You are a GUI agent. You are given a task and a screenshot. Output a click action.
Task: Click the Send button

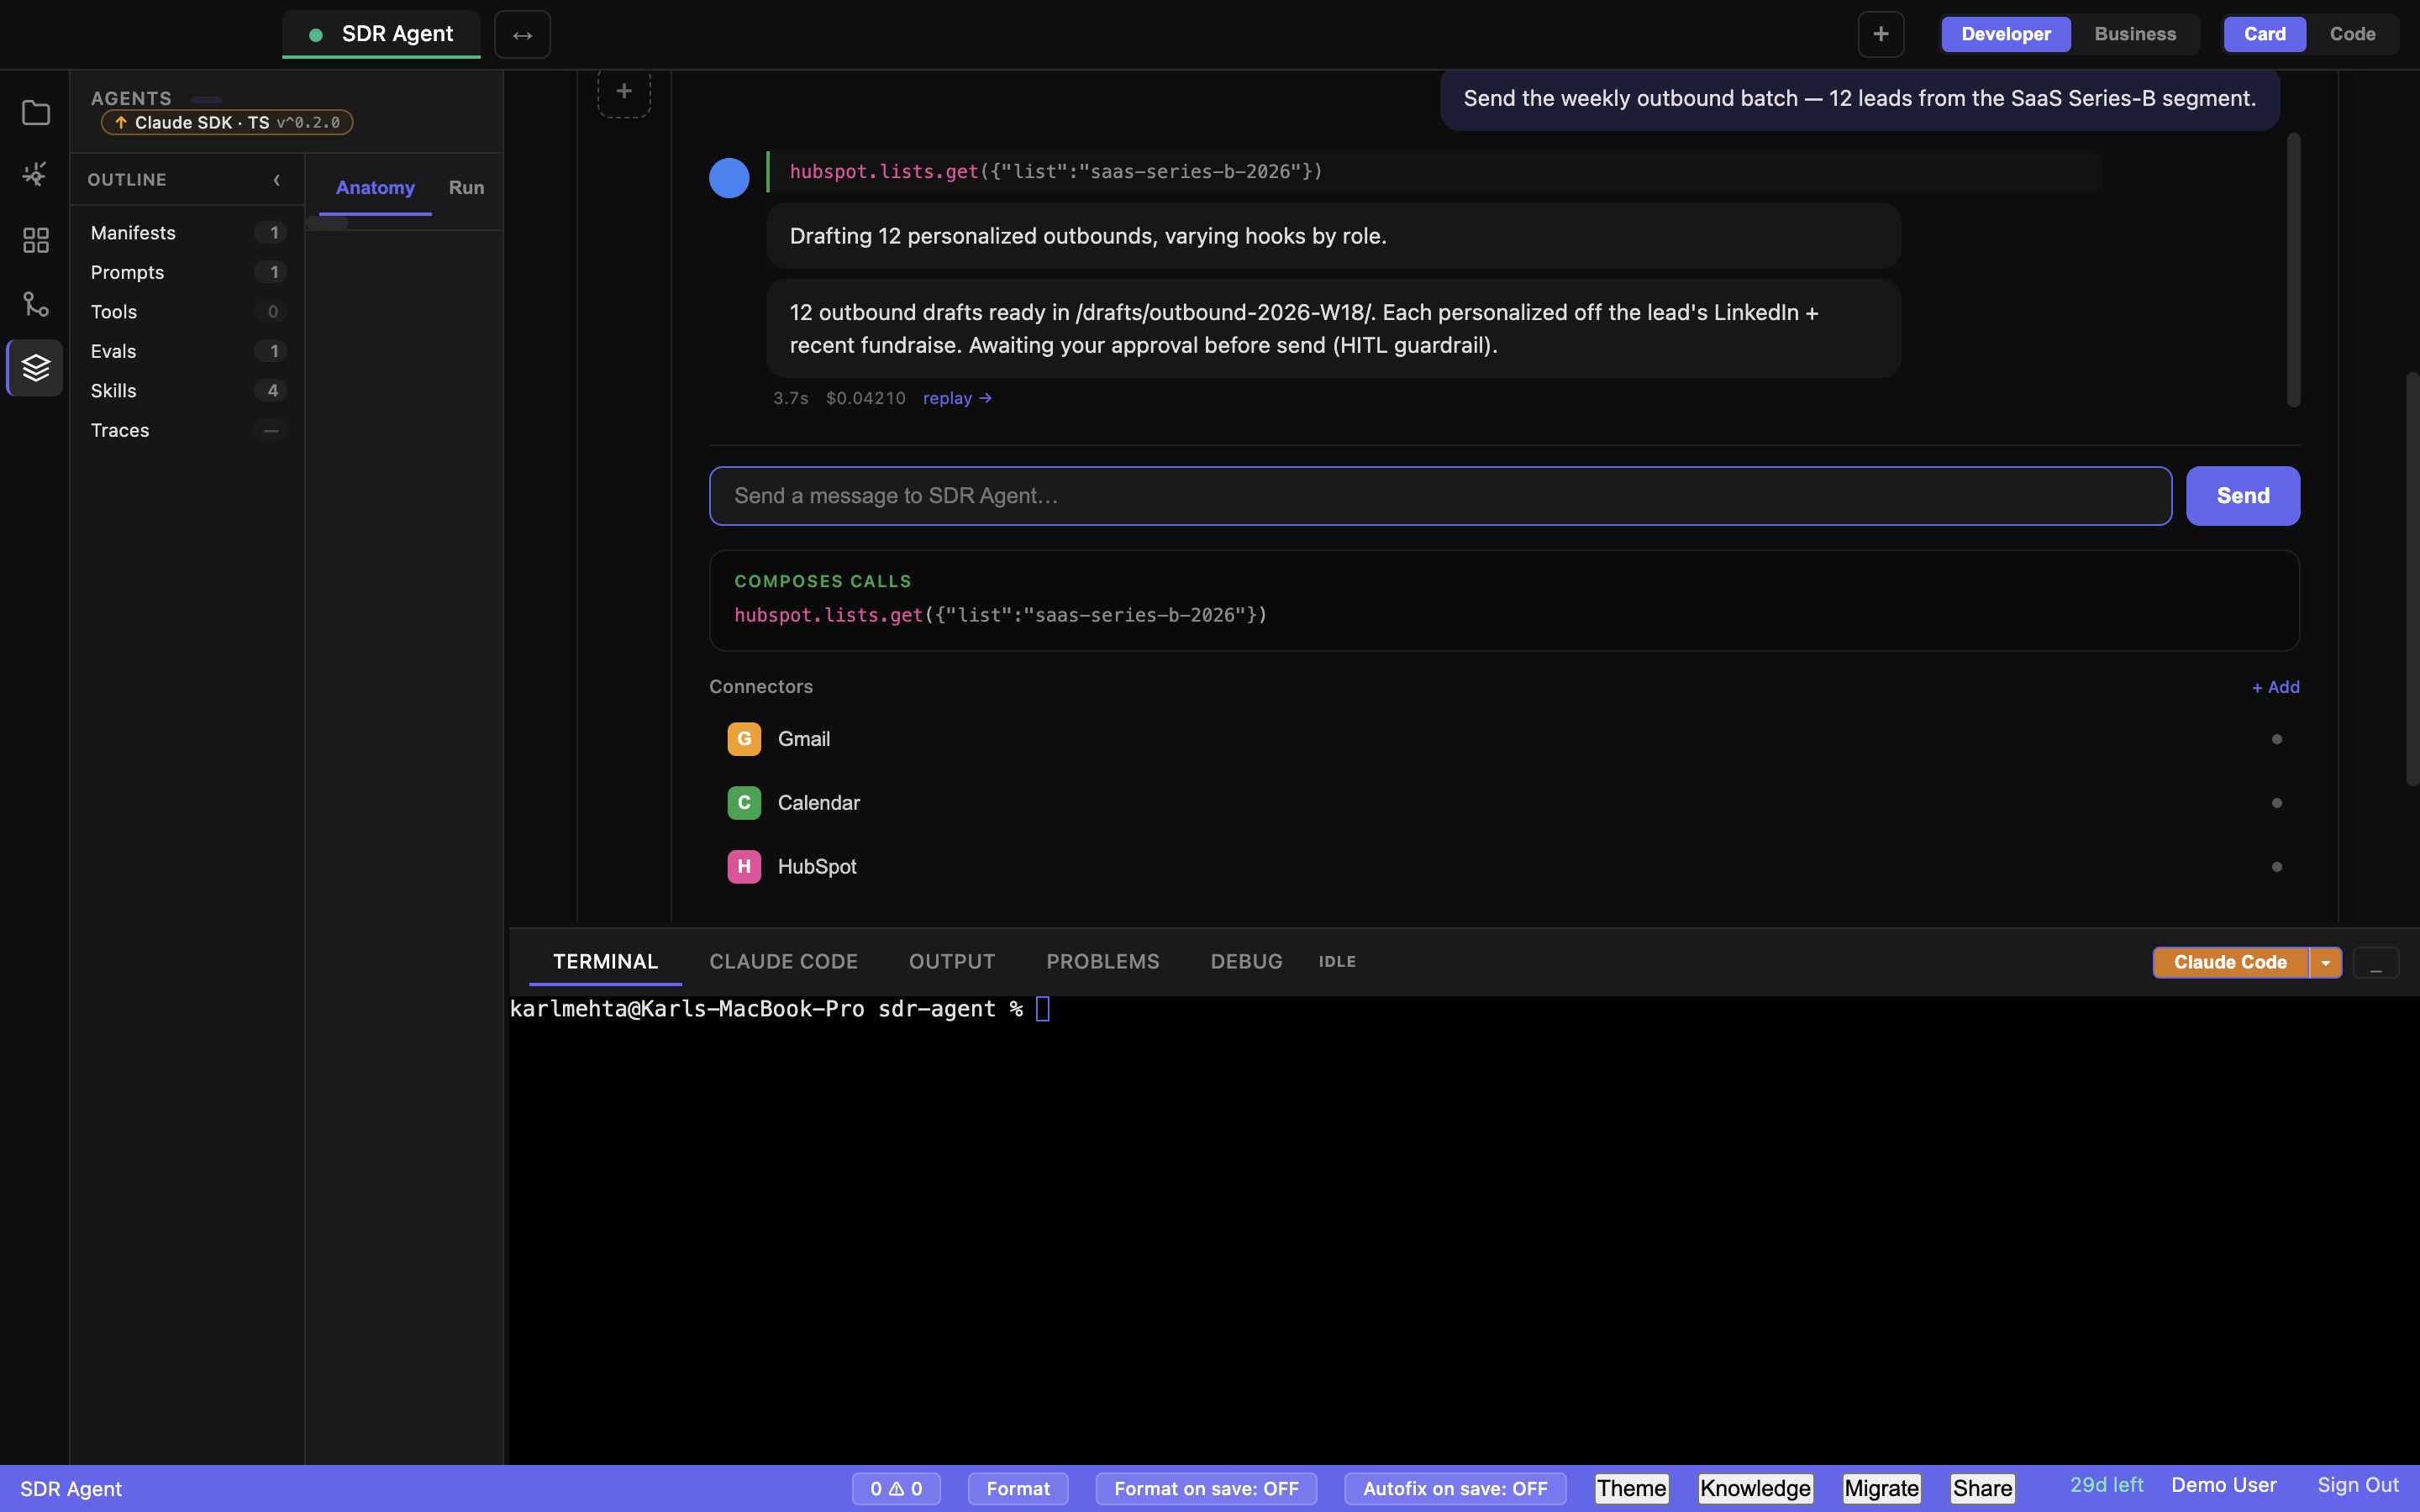coord(2242,496)
